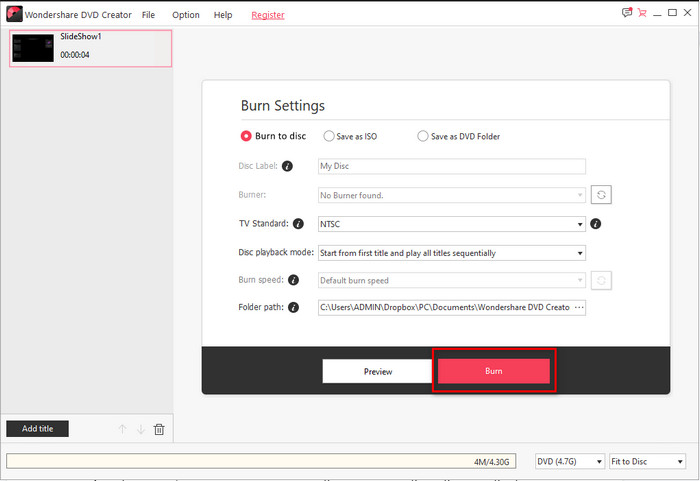Click the disc capacity usage bar

click(x=261, y=461)
